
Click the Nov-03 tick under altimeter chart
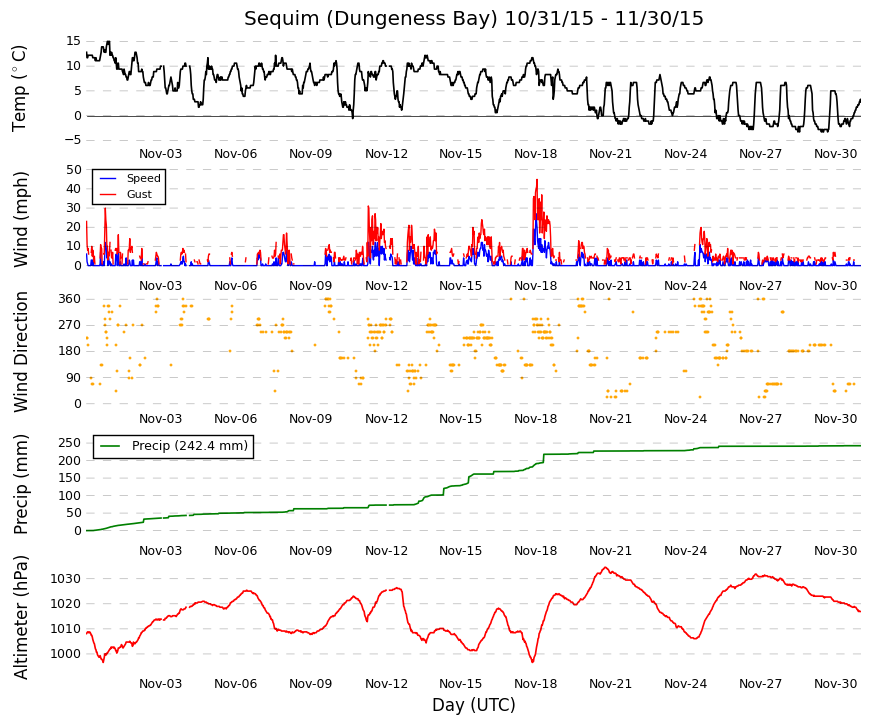pos(160,684)
